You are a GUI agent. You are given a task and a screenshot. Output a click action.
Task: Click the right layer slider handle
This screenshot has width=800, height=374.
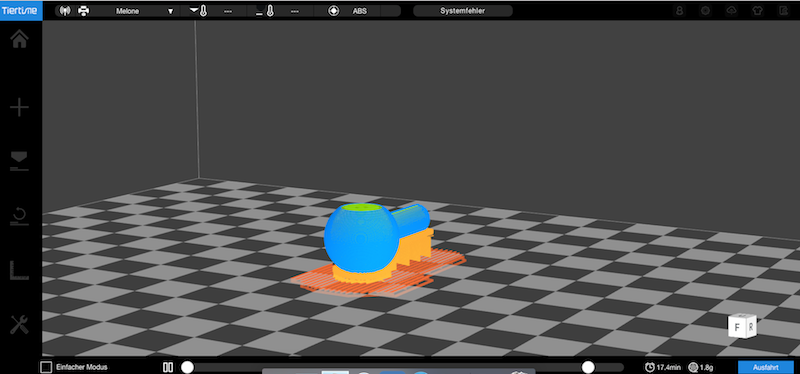tap(588, 367)
